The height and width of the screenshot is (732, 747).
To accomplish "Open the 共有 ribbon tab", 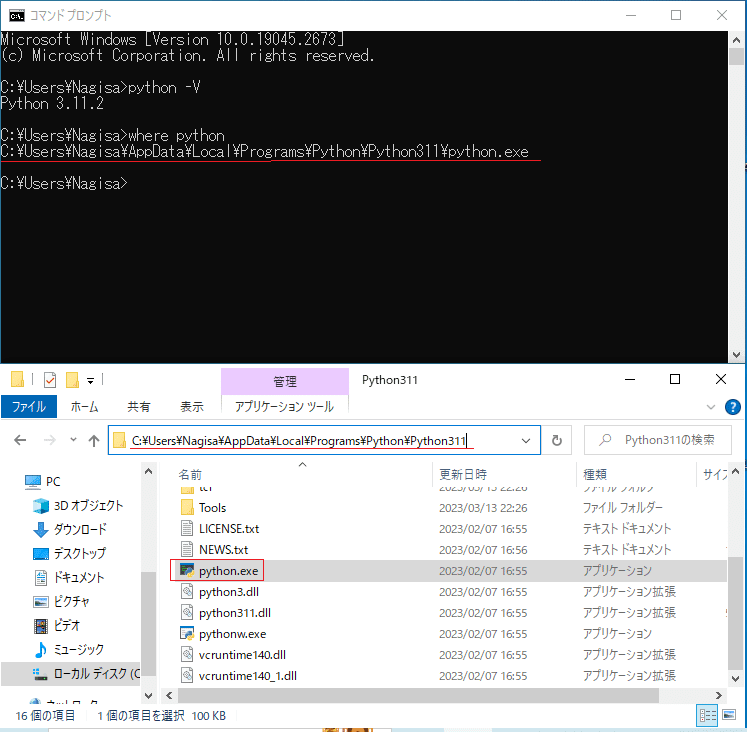I will point(139,407).
